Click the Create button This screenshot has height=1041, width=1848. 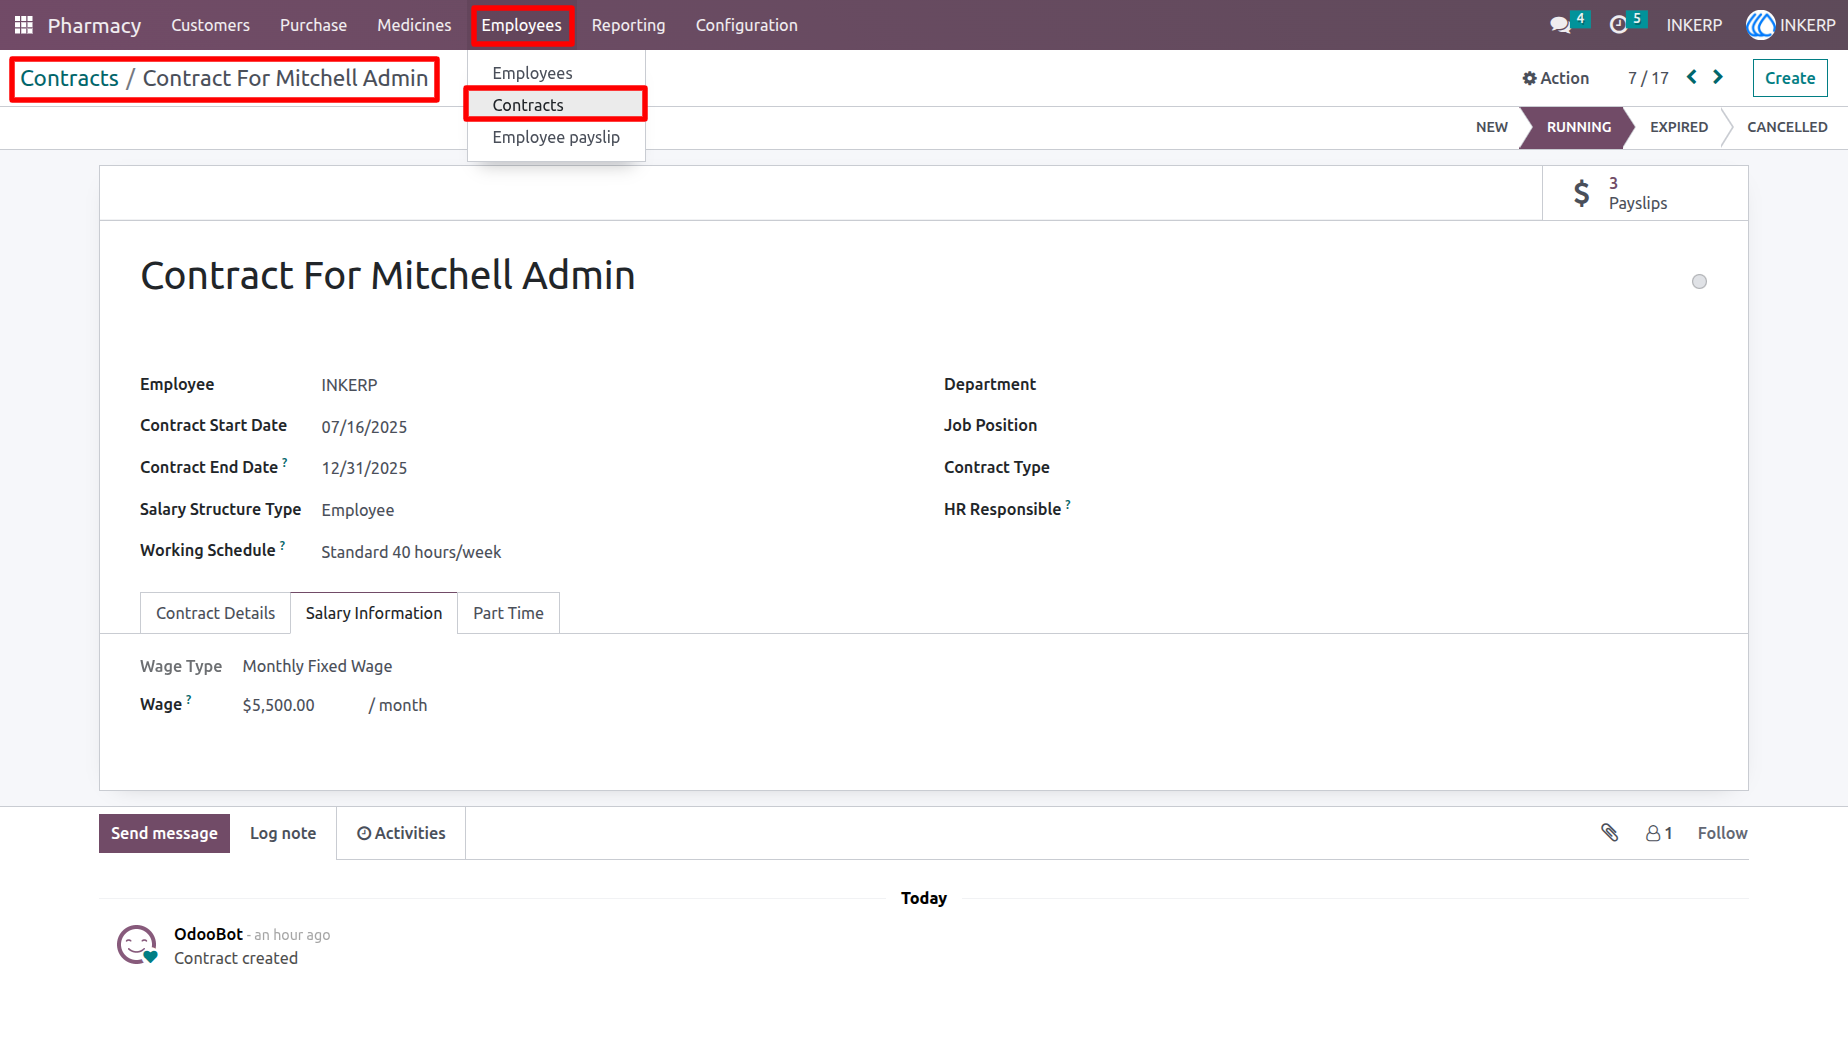[x=1790, y=78]
